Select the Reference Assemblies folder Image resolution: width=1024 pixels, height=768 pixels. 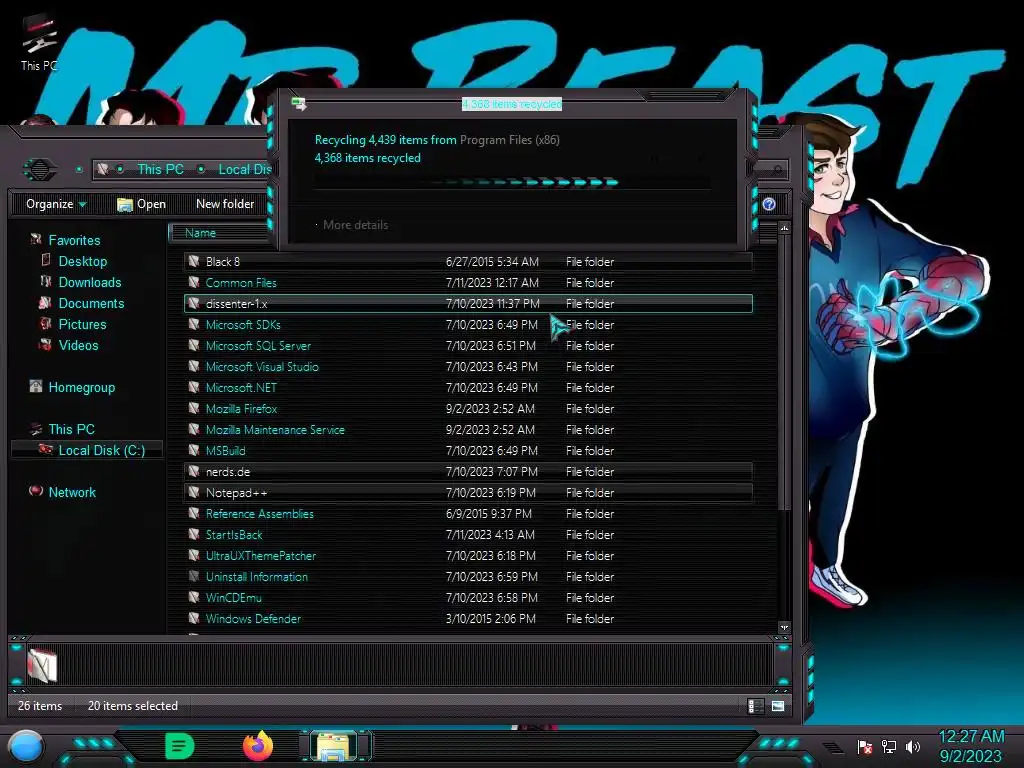click(x=468, y=513)
